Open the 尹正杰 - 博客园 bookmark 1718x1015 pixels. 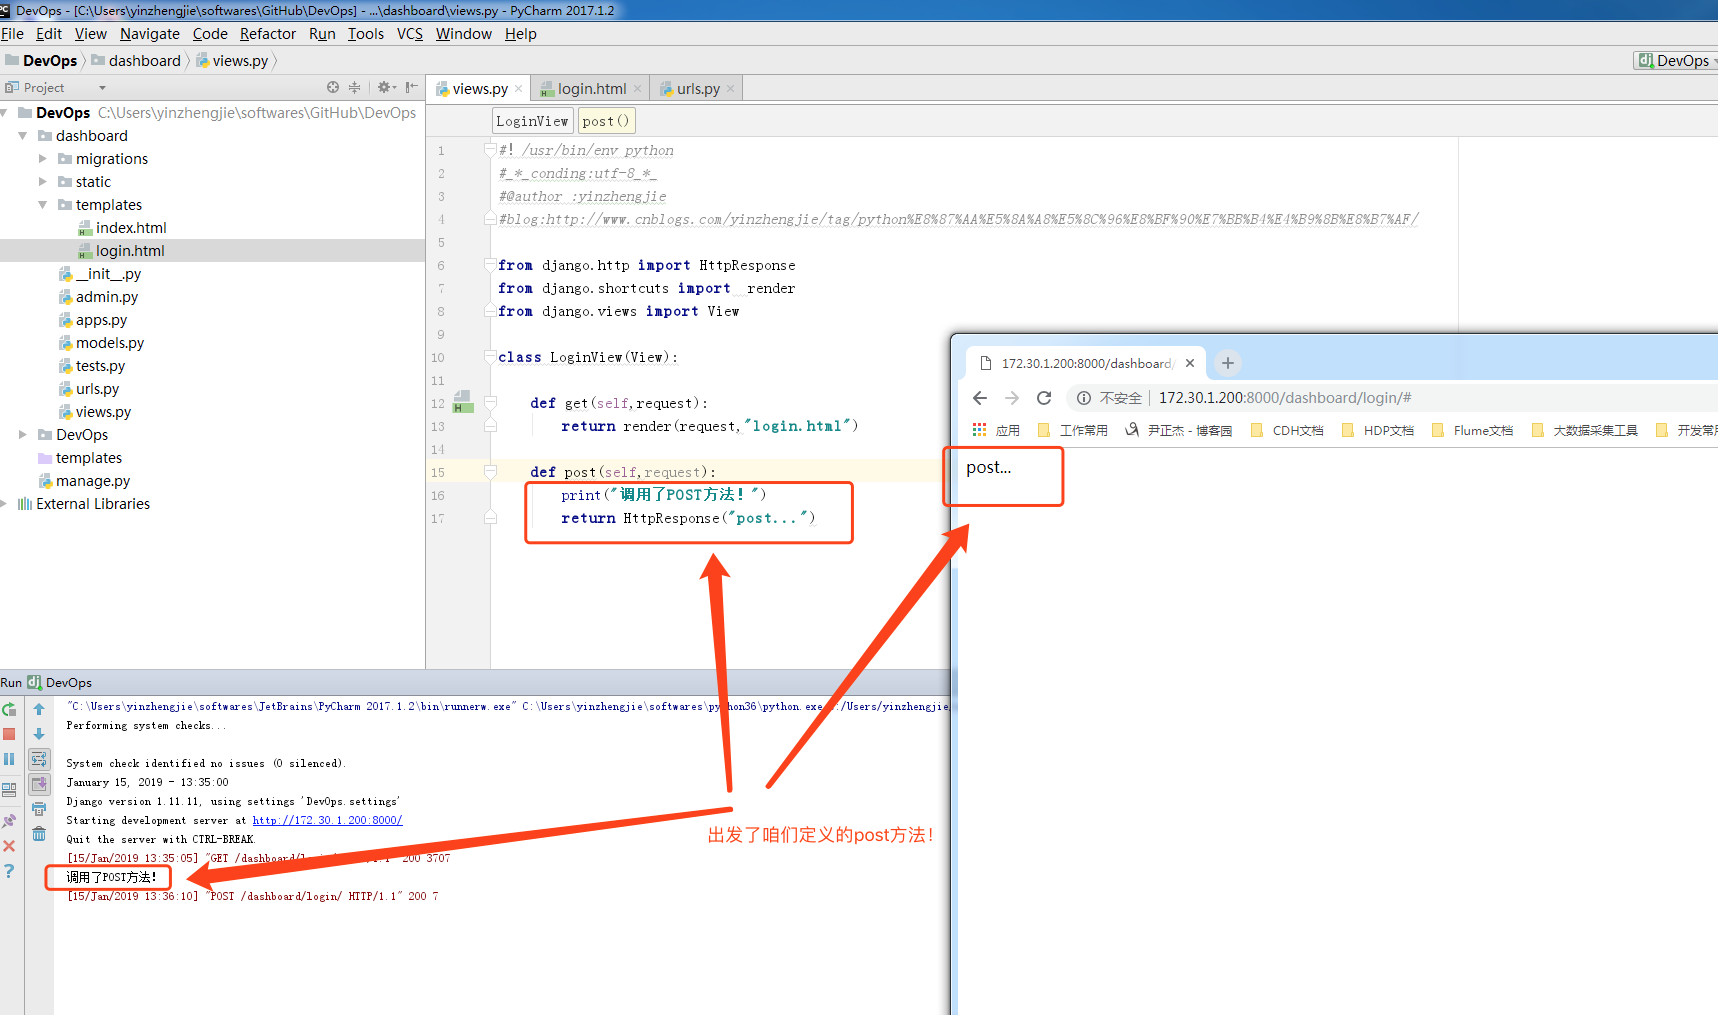(1178, 430)
